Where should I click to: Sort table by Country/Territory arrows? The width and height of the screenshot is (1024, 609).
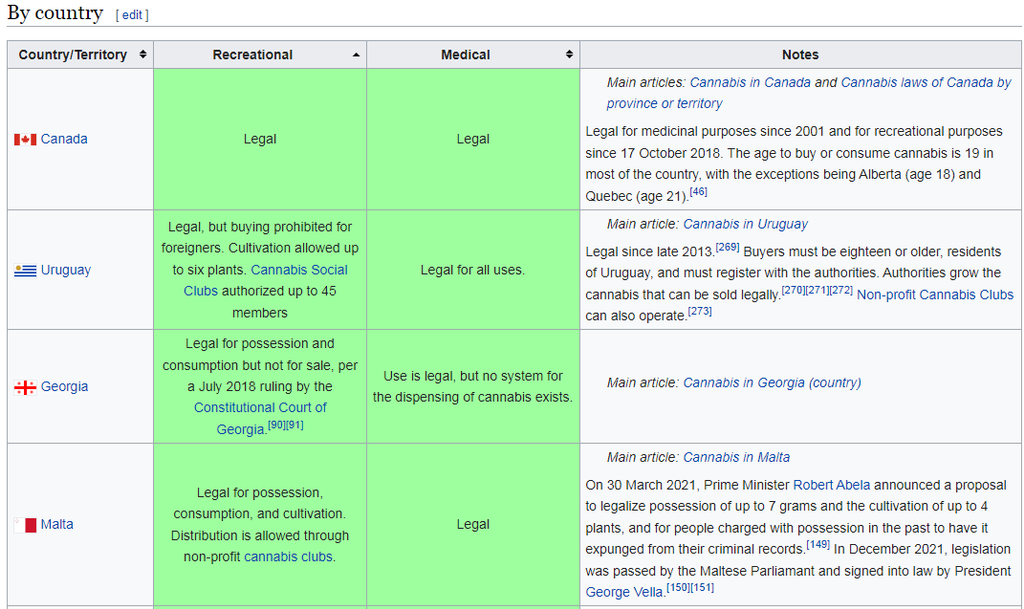click(x=143, y=55)
